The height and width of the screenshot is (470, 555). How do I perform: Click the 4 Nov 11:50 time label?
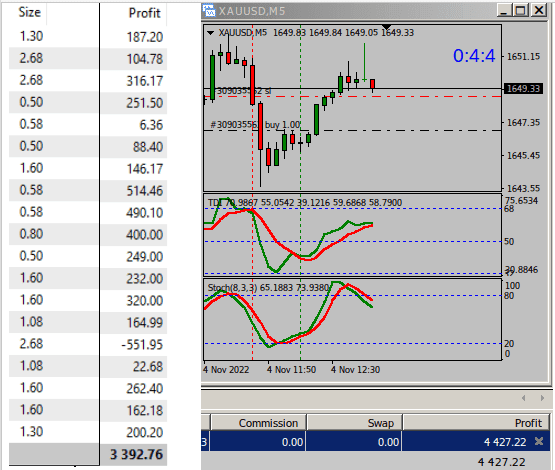(291, 369)
